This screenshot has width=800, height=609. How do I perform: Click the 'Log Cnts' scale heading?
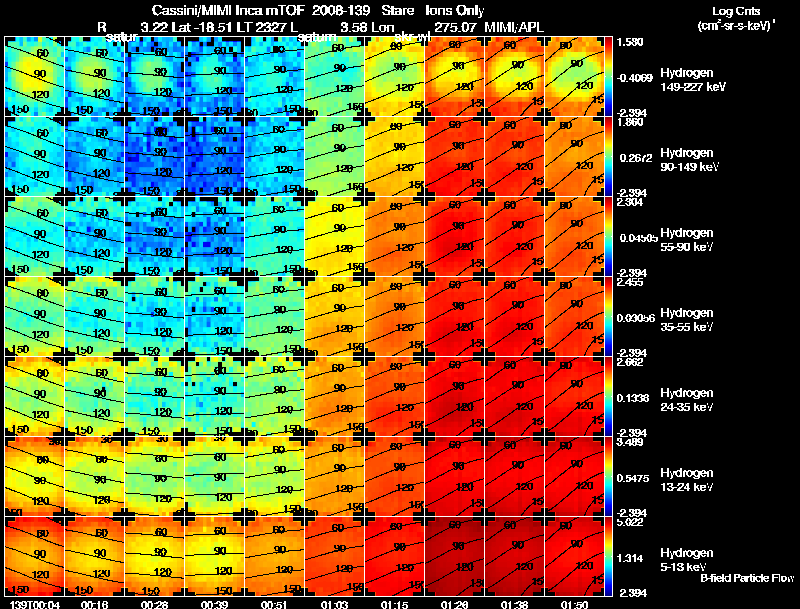tap(736, 11)
